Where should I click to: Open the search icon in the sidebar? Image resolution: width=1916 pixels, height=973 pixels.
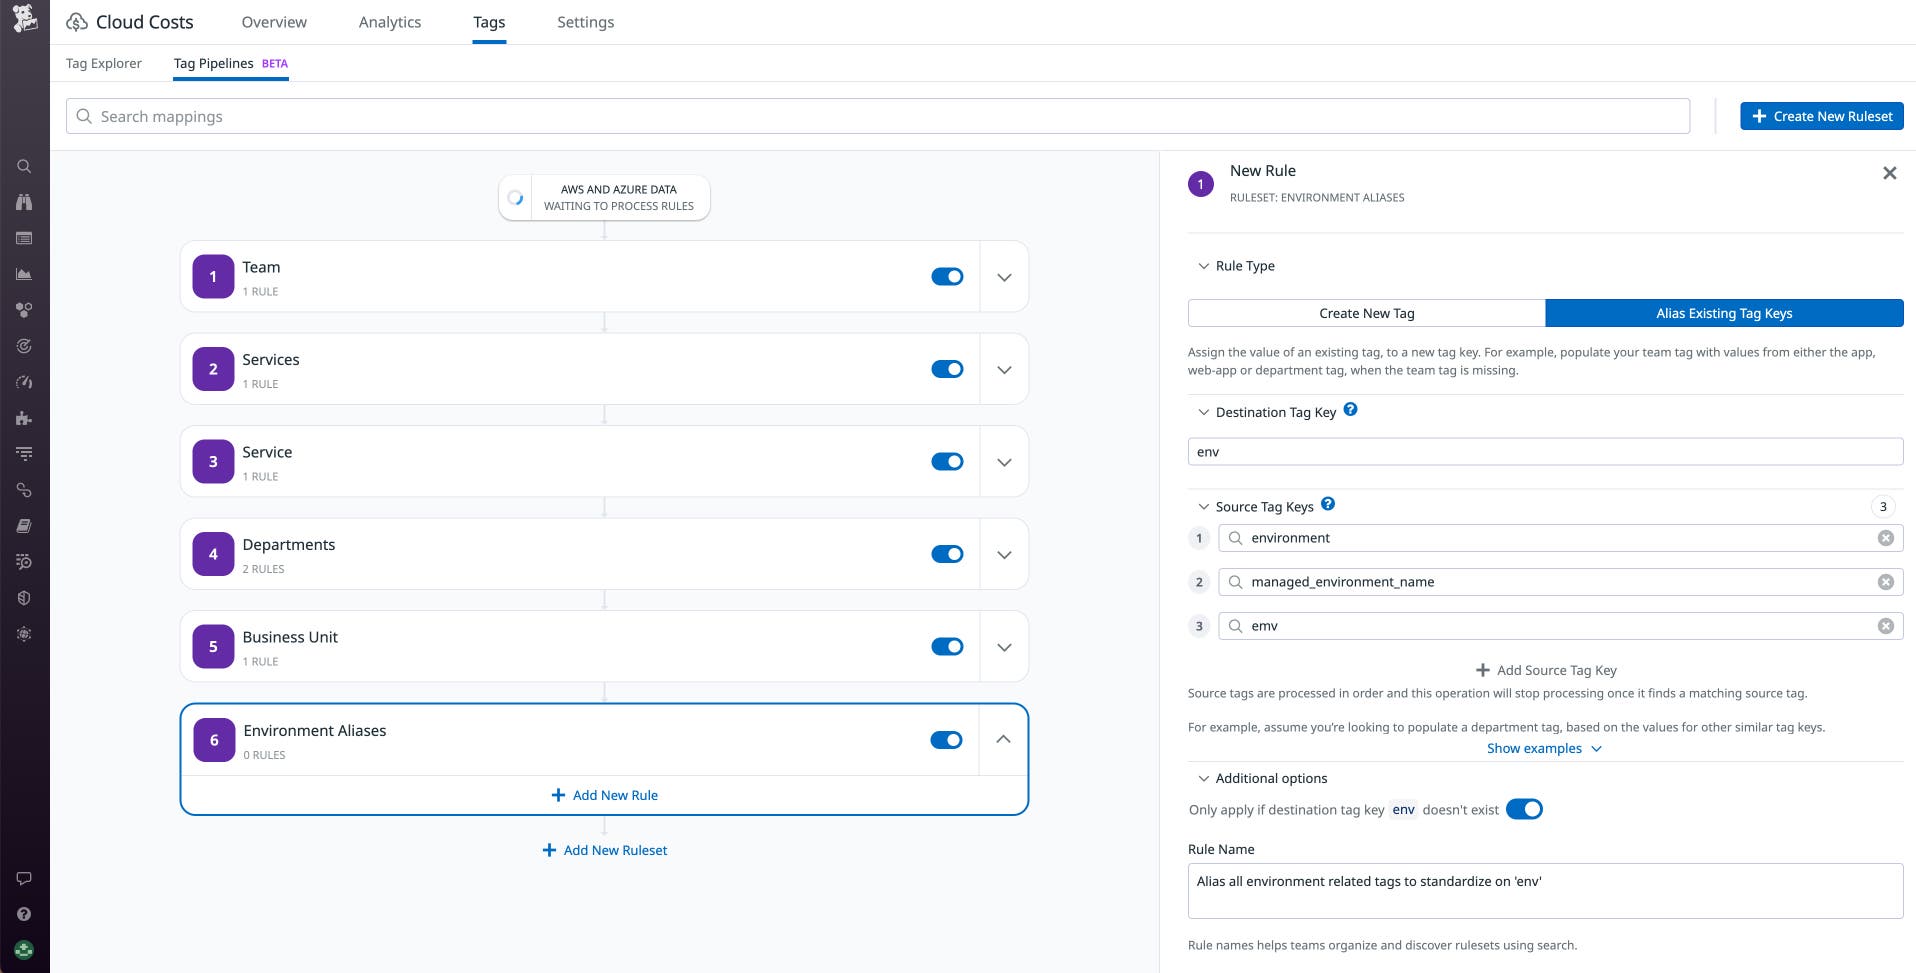pyautogui.click(x=24, y=166)
